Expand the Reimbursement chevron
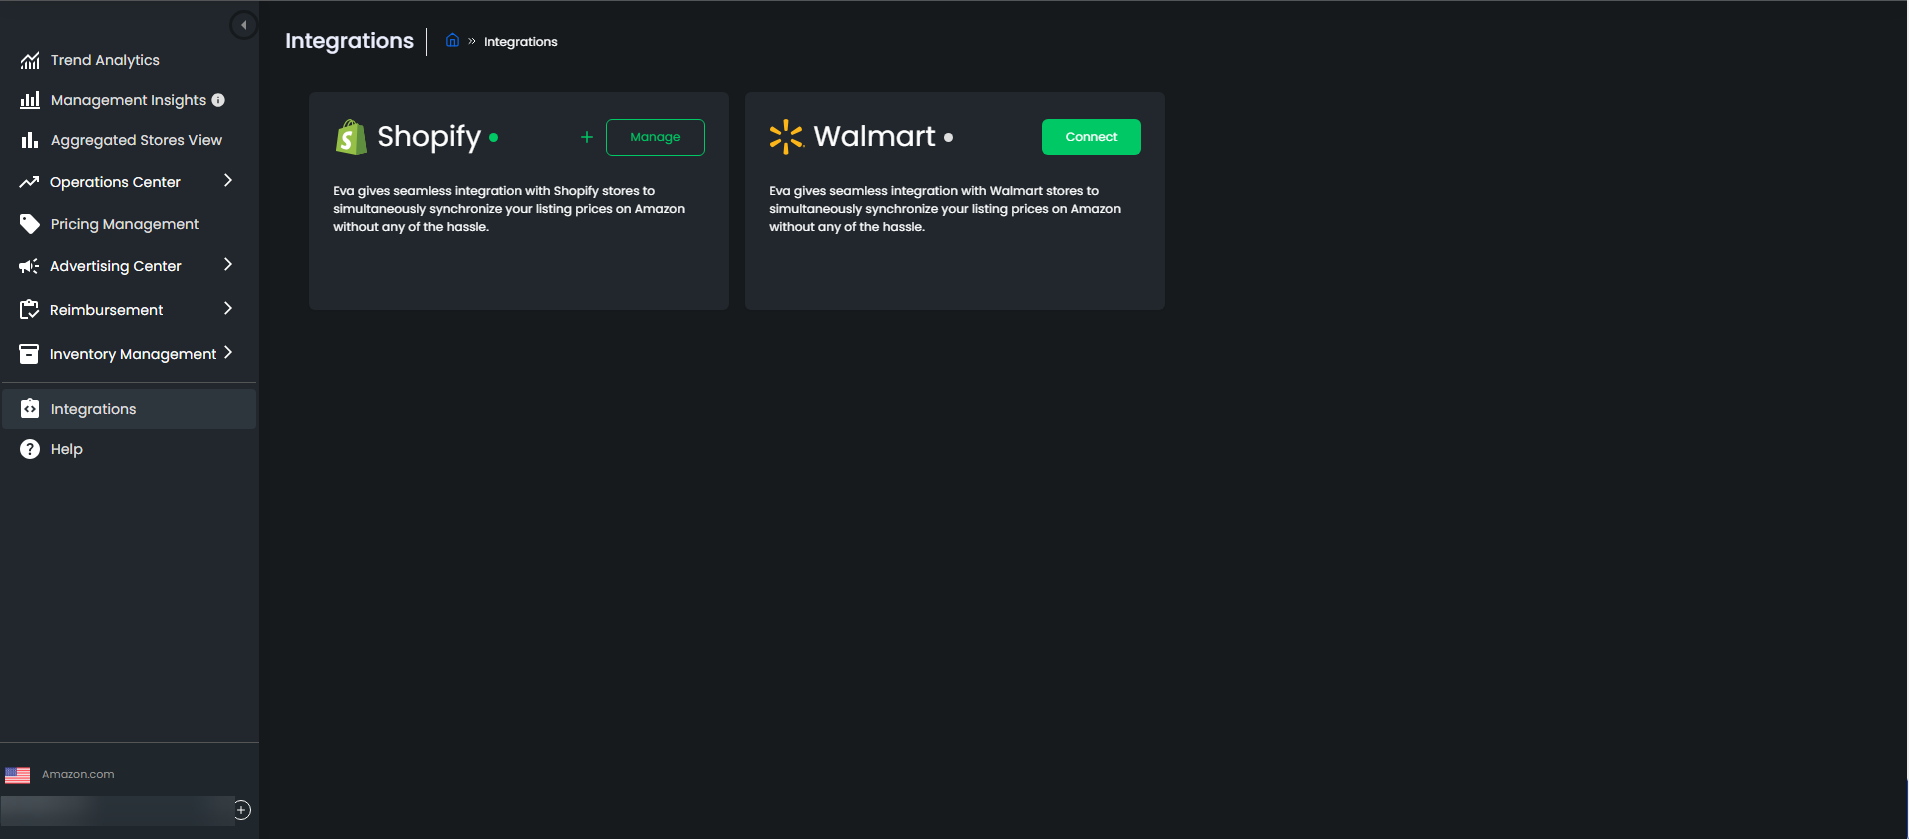This screenshot has width=1909, height=839. [228, 308]
